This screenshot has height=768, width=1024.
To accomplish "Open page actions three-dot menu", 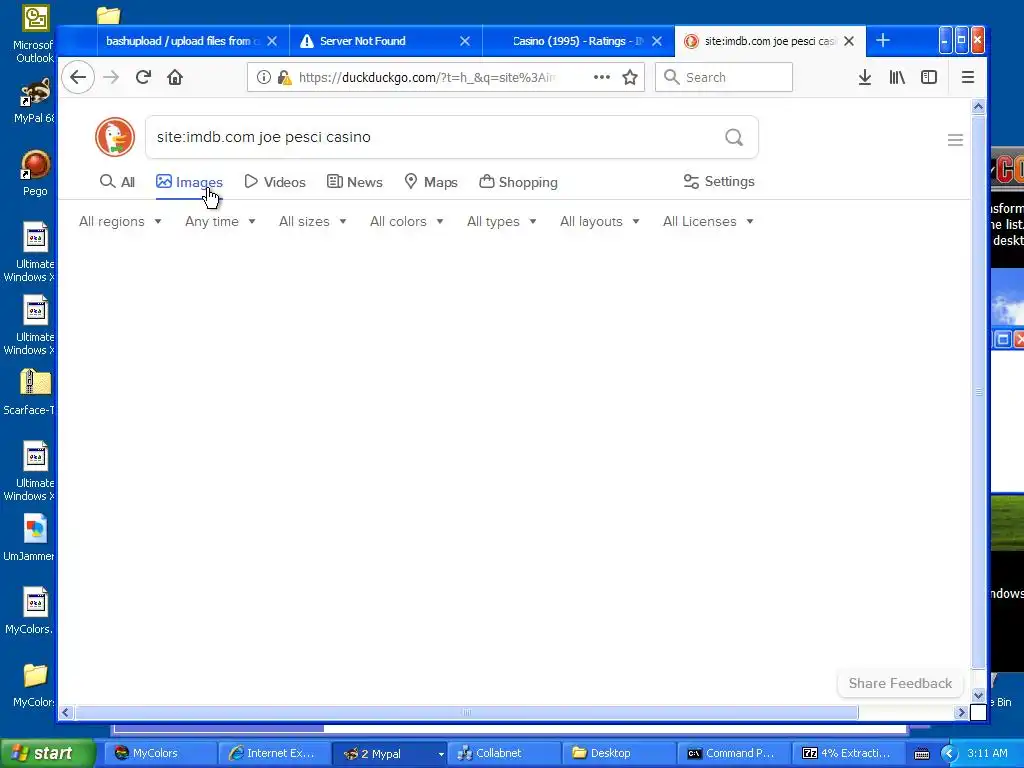I will tap(601, 77).
